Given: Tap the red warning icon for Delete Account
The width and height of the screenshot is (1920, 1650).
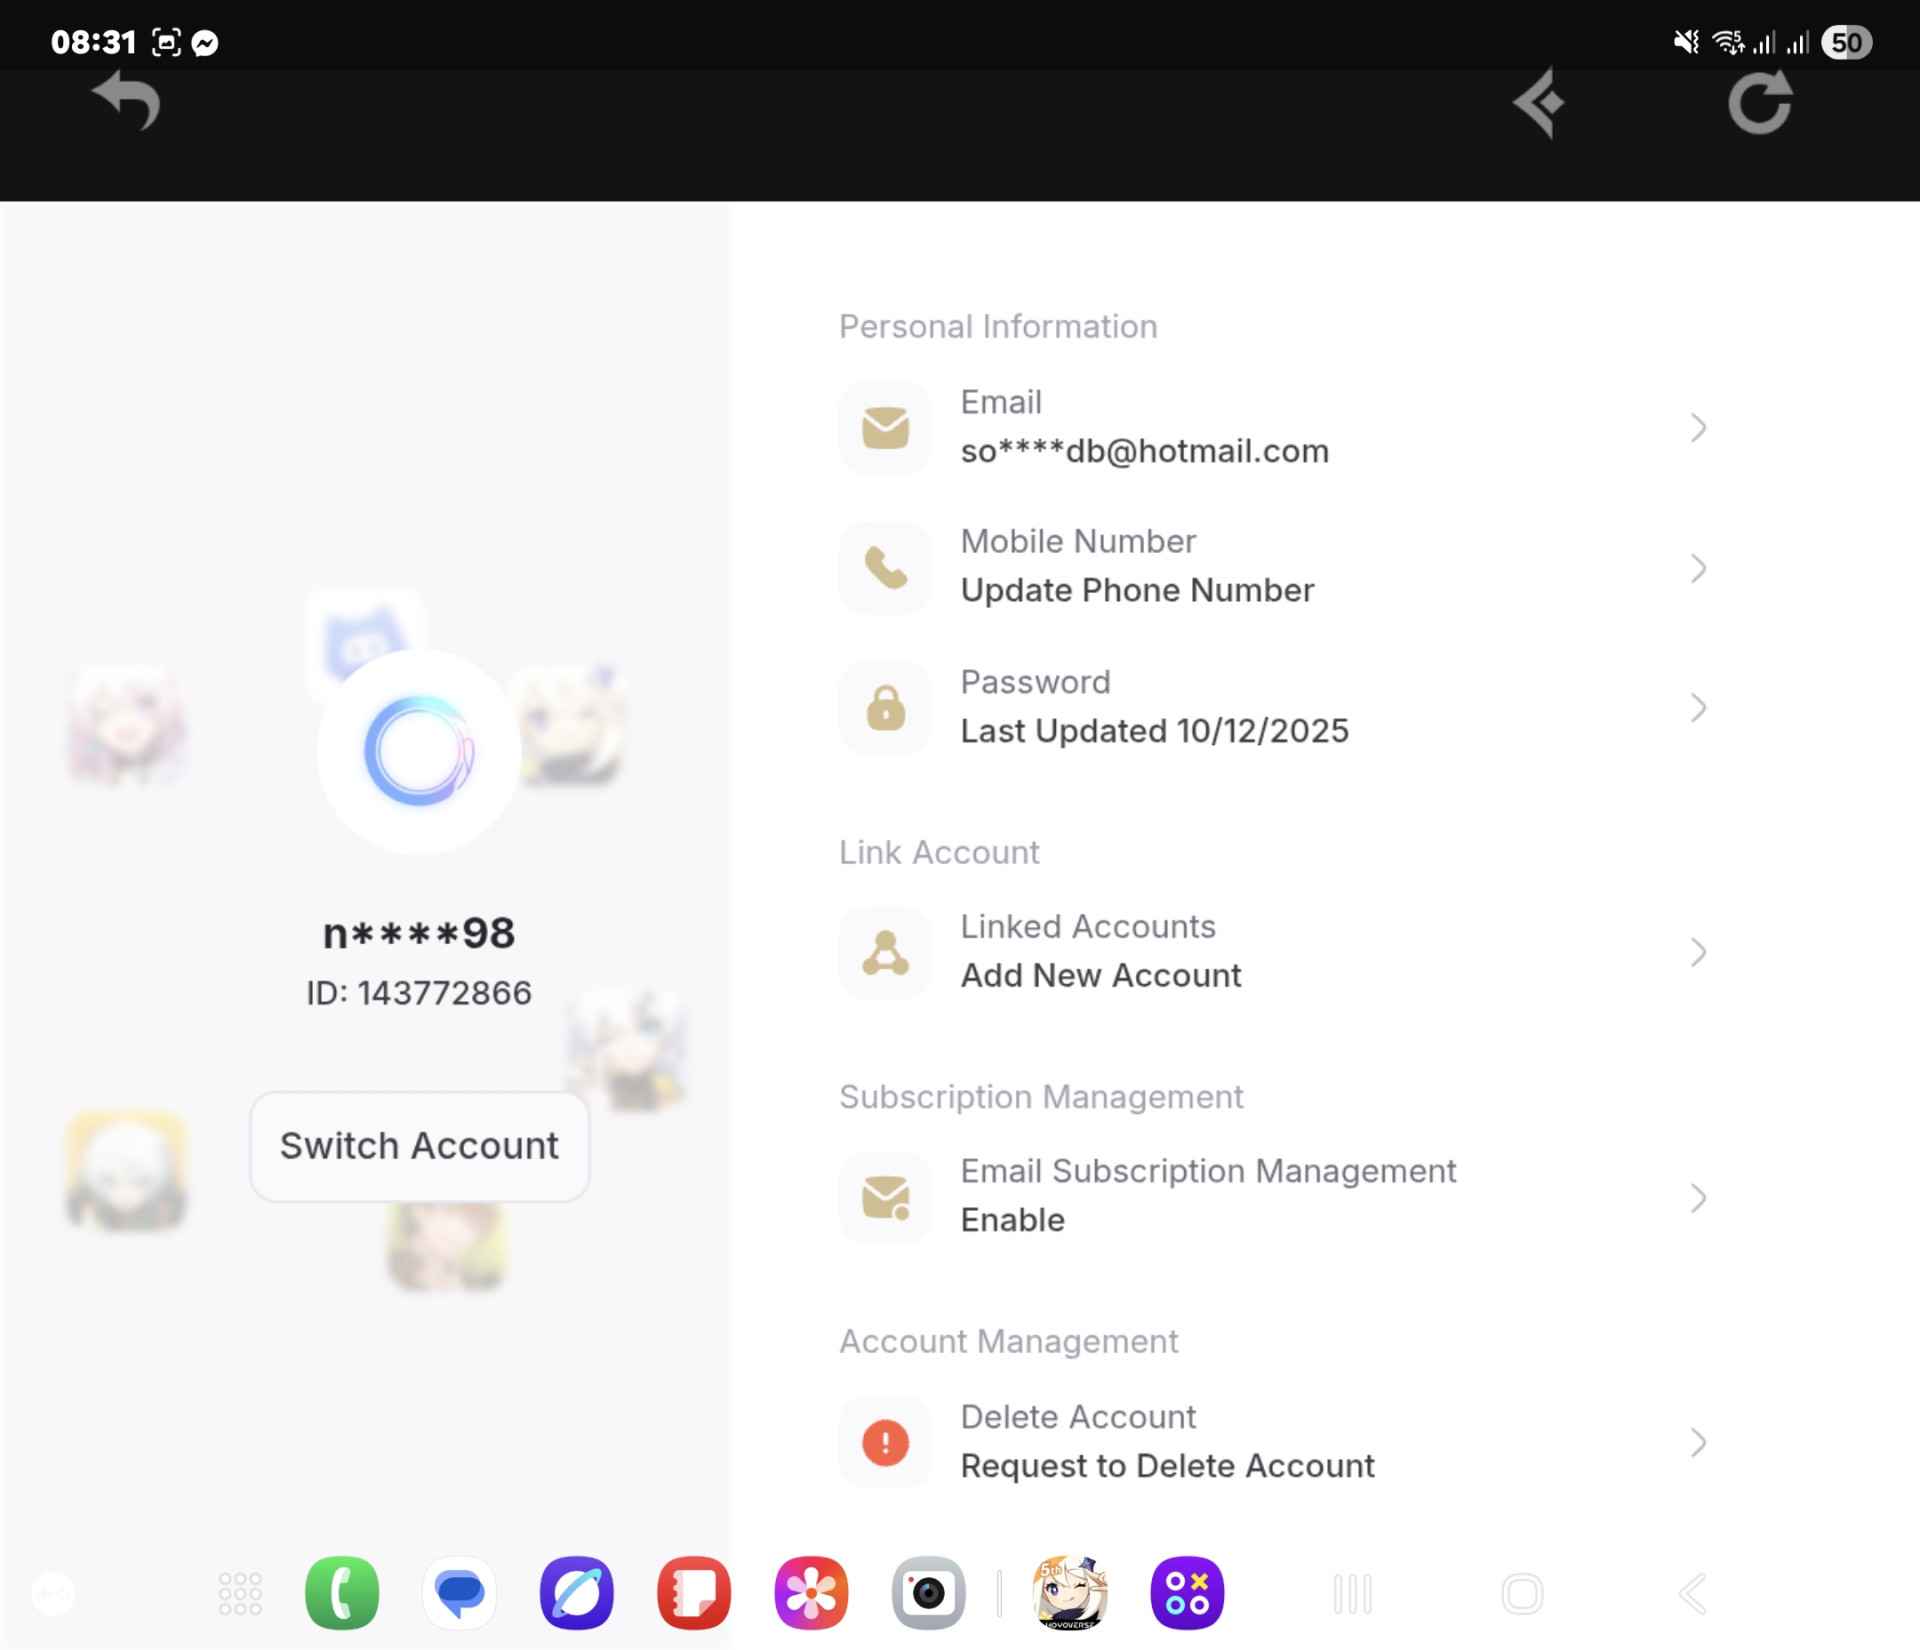Looking at the screenshot, I should pyautogui.click(x=885, y=1442).
